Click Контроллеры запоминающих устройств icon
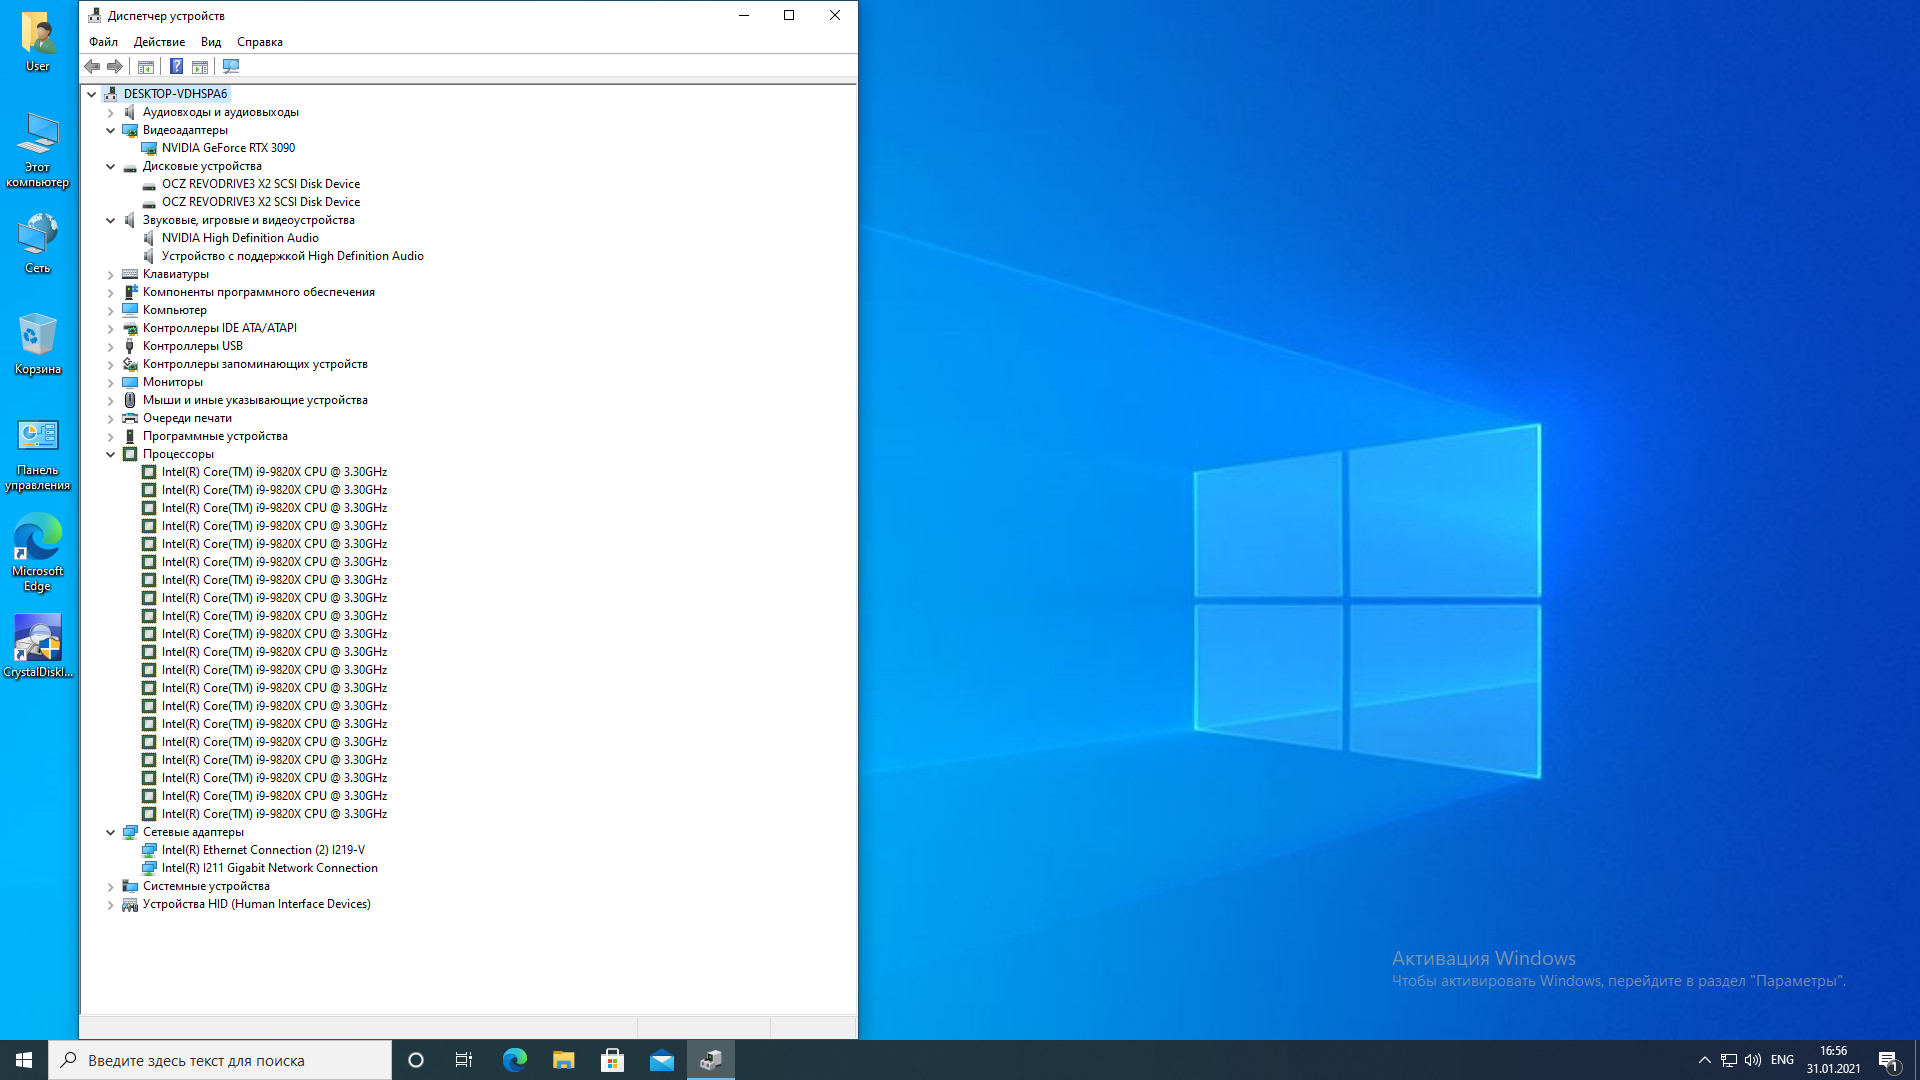The image size is (1920, 1080). pos(130,364)
